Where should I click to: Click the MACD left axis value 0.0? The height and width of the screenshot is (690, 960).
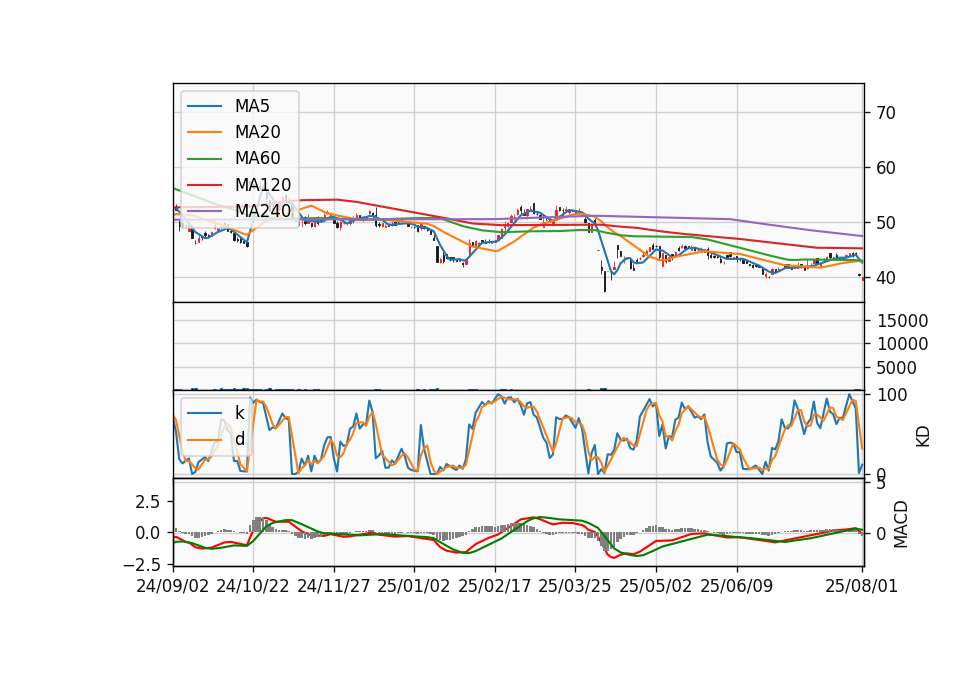coord(148,533)
